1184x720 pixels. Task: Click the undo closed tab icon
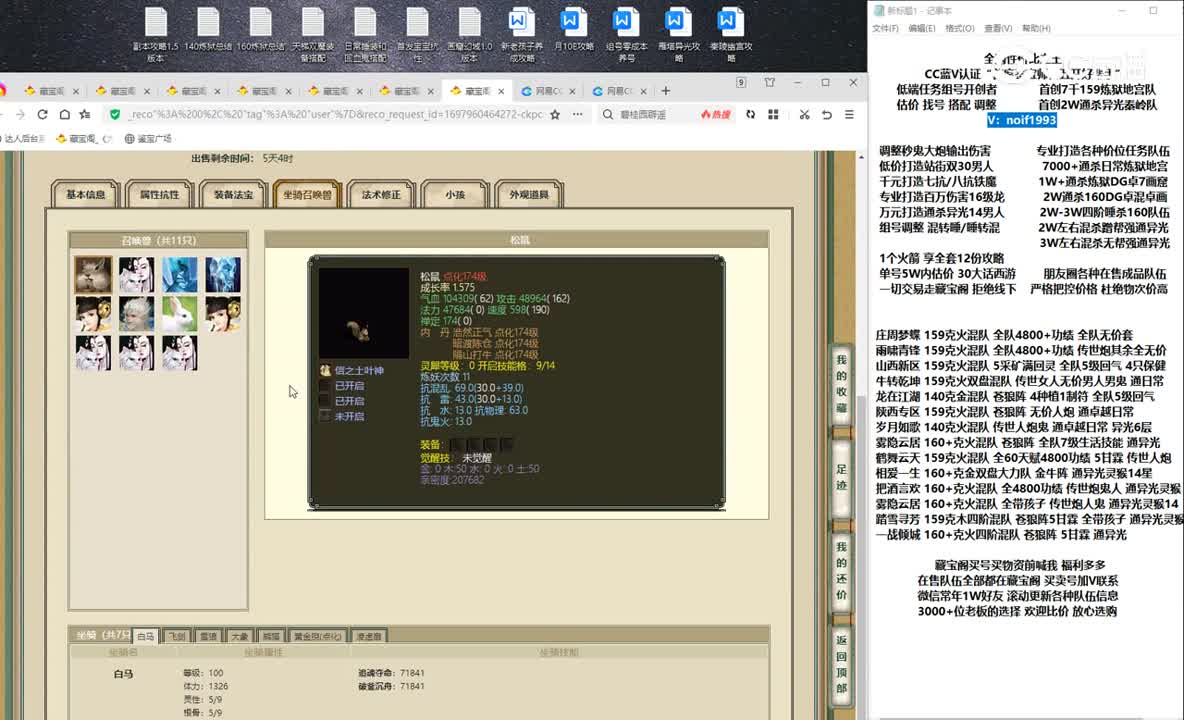827,115
